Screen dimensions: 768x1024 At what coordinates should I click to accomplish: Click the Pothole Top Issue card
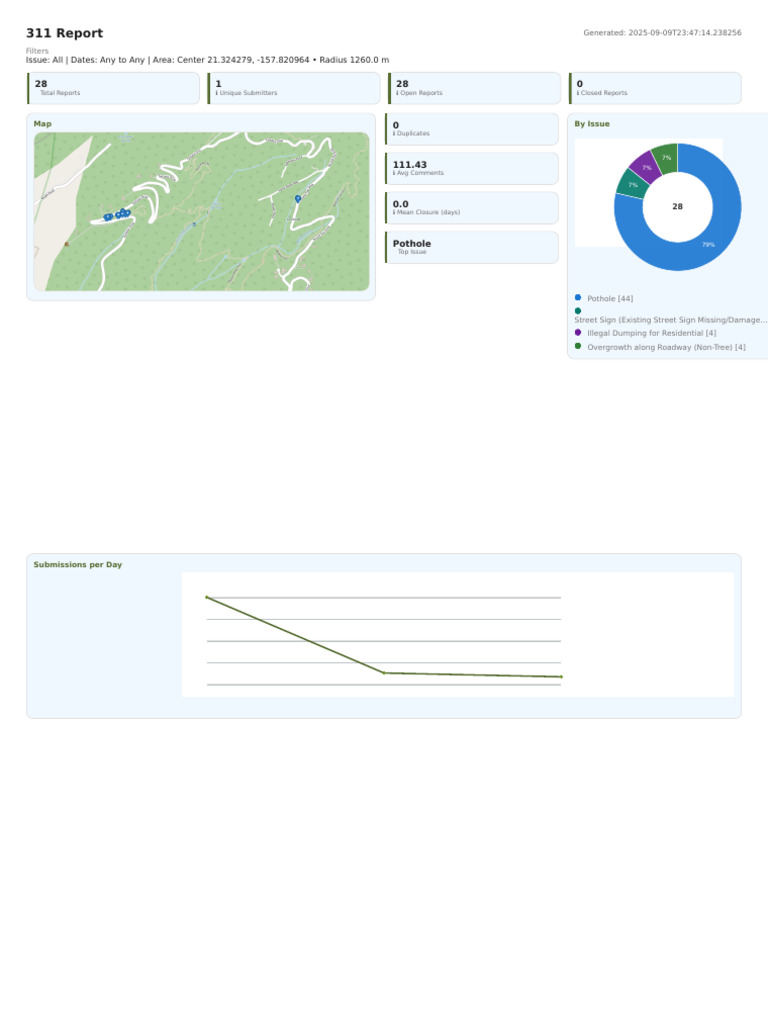[472, 247]
